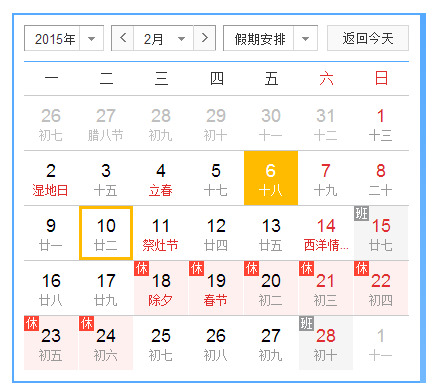Choose February 4 立春

click(161, 178)
